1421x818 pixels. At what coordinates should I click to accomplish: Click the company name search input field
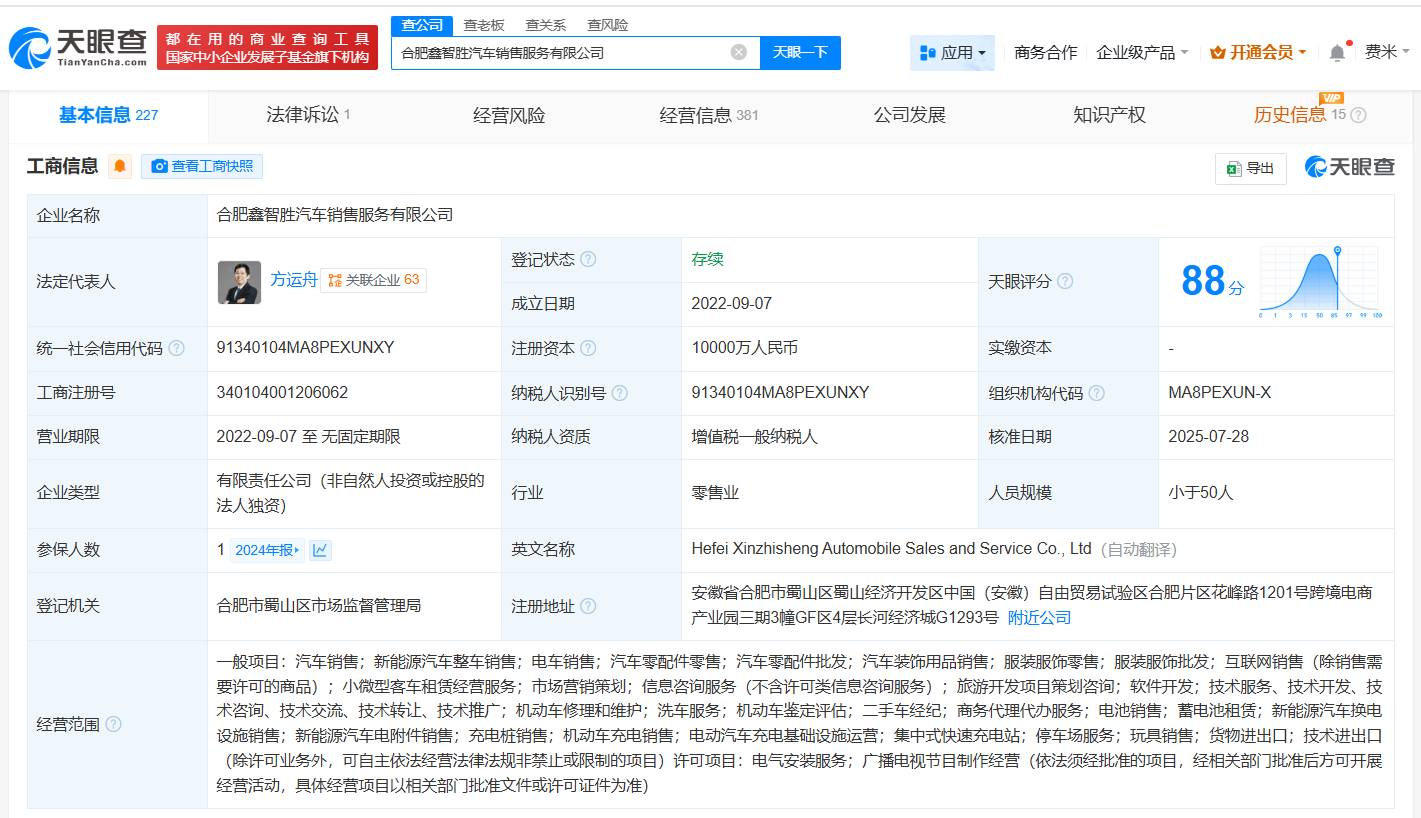[560, 53]
